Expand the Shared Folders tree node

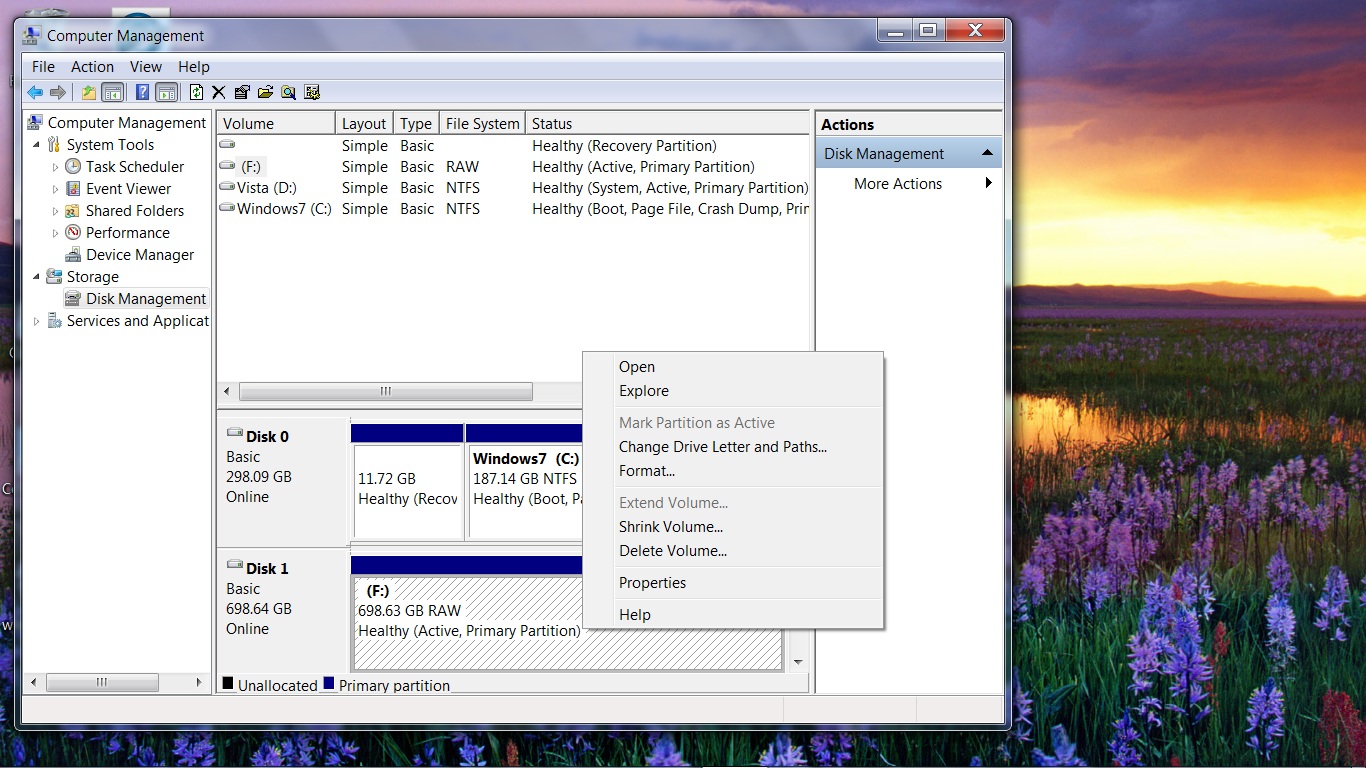[x=55, y=211]
